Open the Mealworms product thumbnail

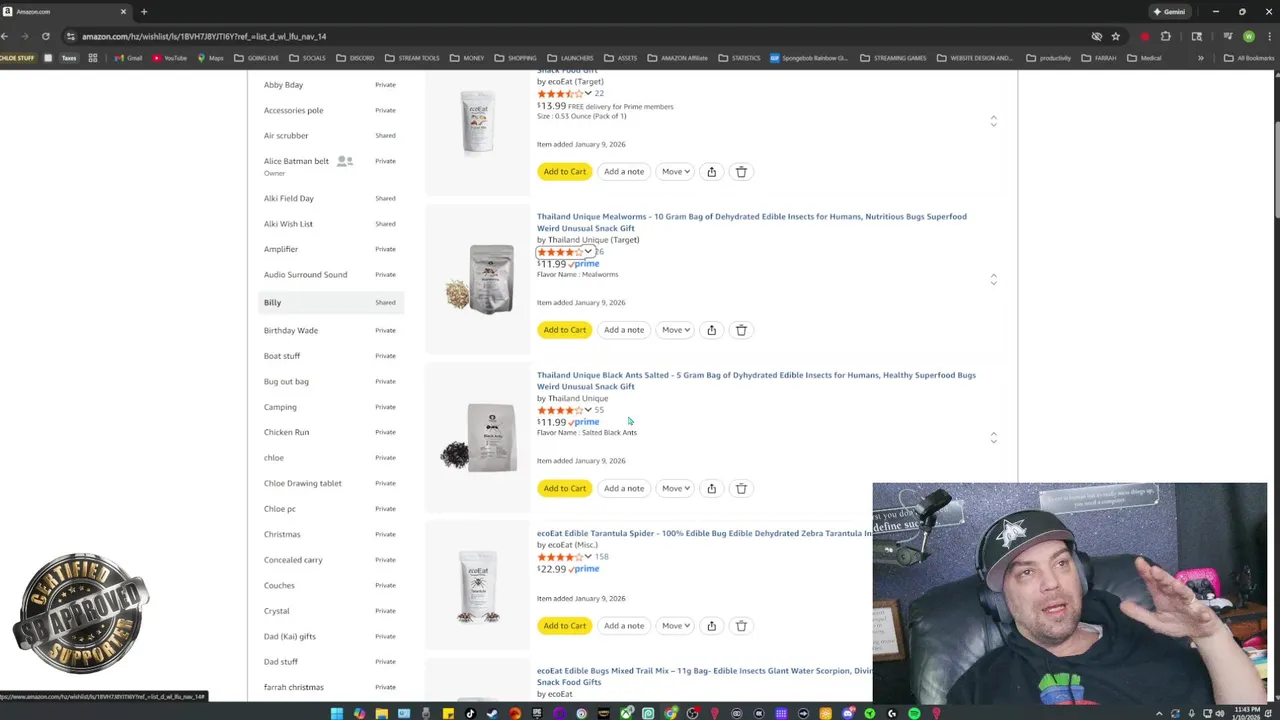pos(478,279)
